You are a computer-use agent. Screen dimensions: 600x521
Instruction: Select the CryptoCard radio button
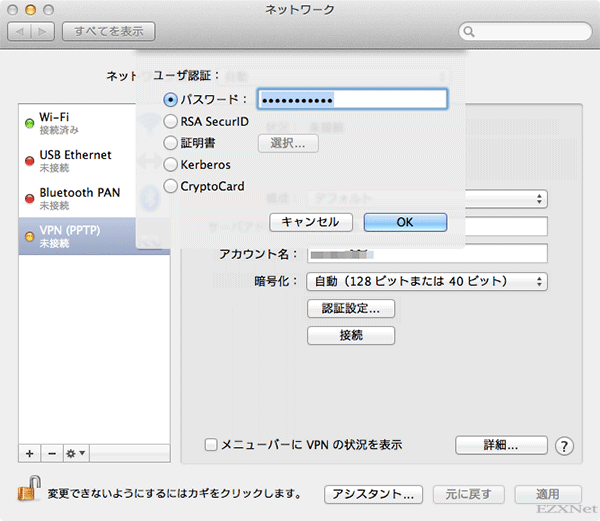point(170,186)
